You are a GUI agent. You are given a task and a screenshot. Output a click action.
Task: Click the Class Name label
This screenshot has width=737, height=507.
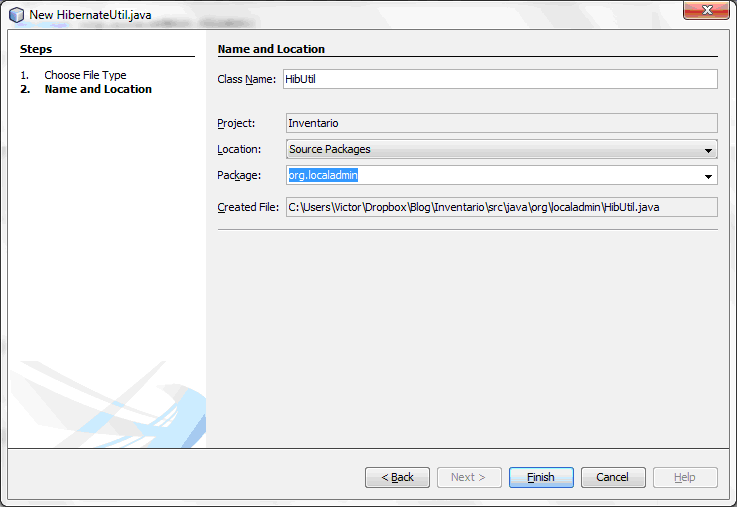tap(246, 79)
